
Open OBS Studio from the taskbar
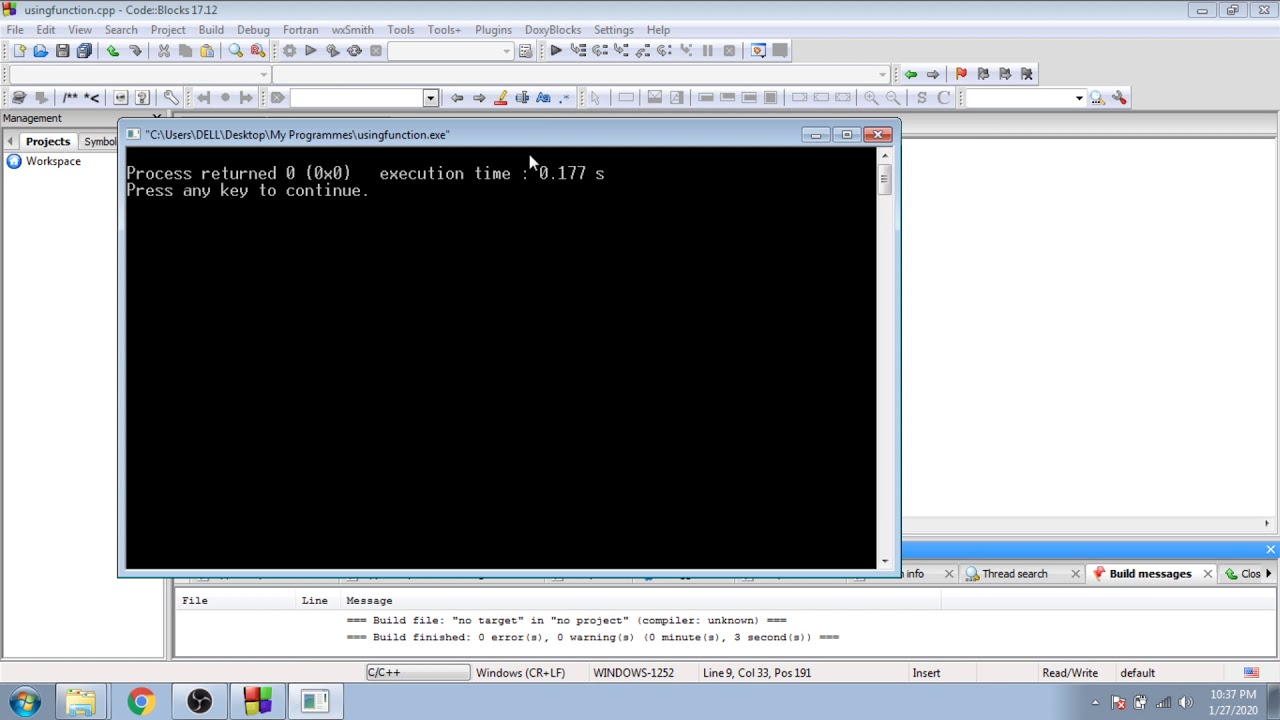(199, 702)
